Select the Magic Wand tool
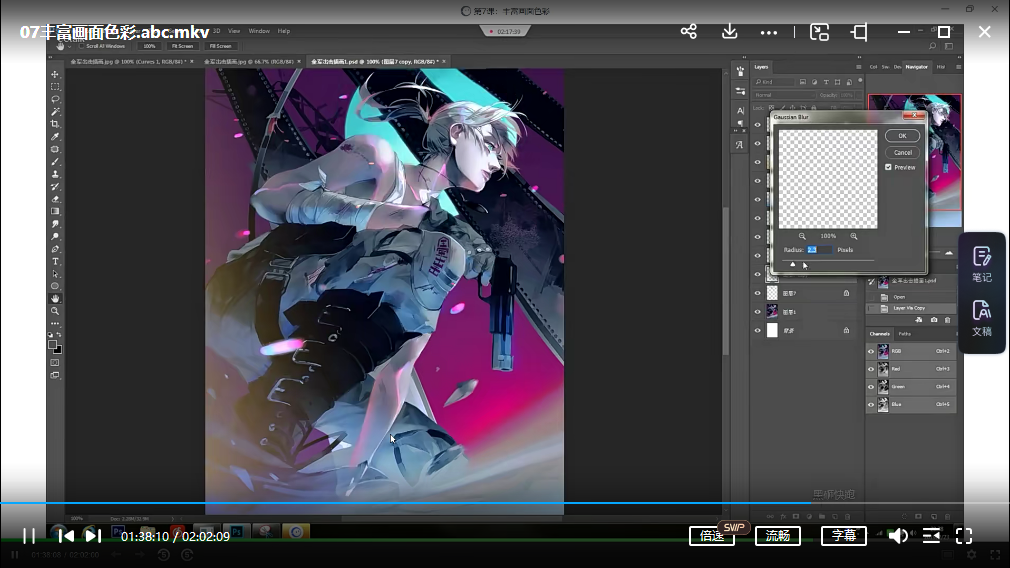 (55, 111)
